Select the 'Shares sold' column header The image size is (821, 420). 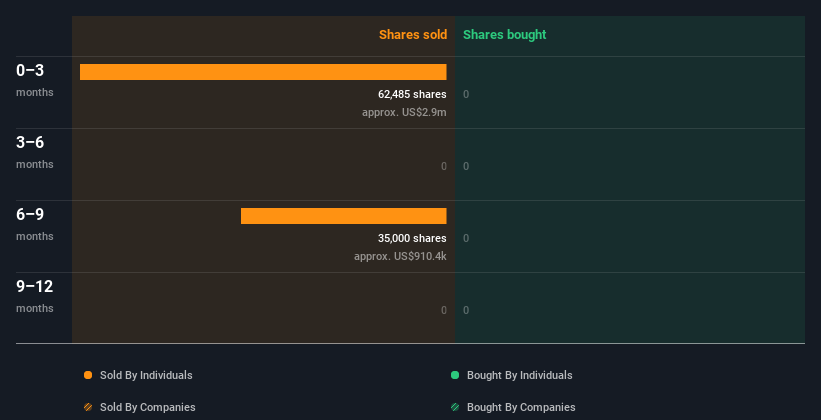click(413, 35)
